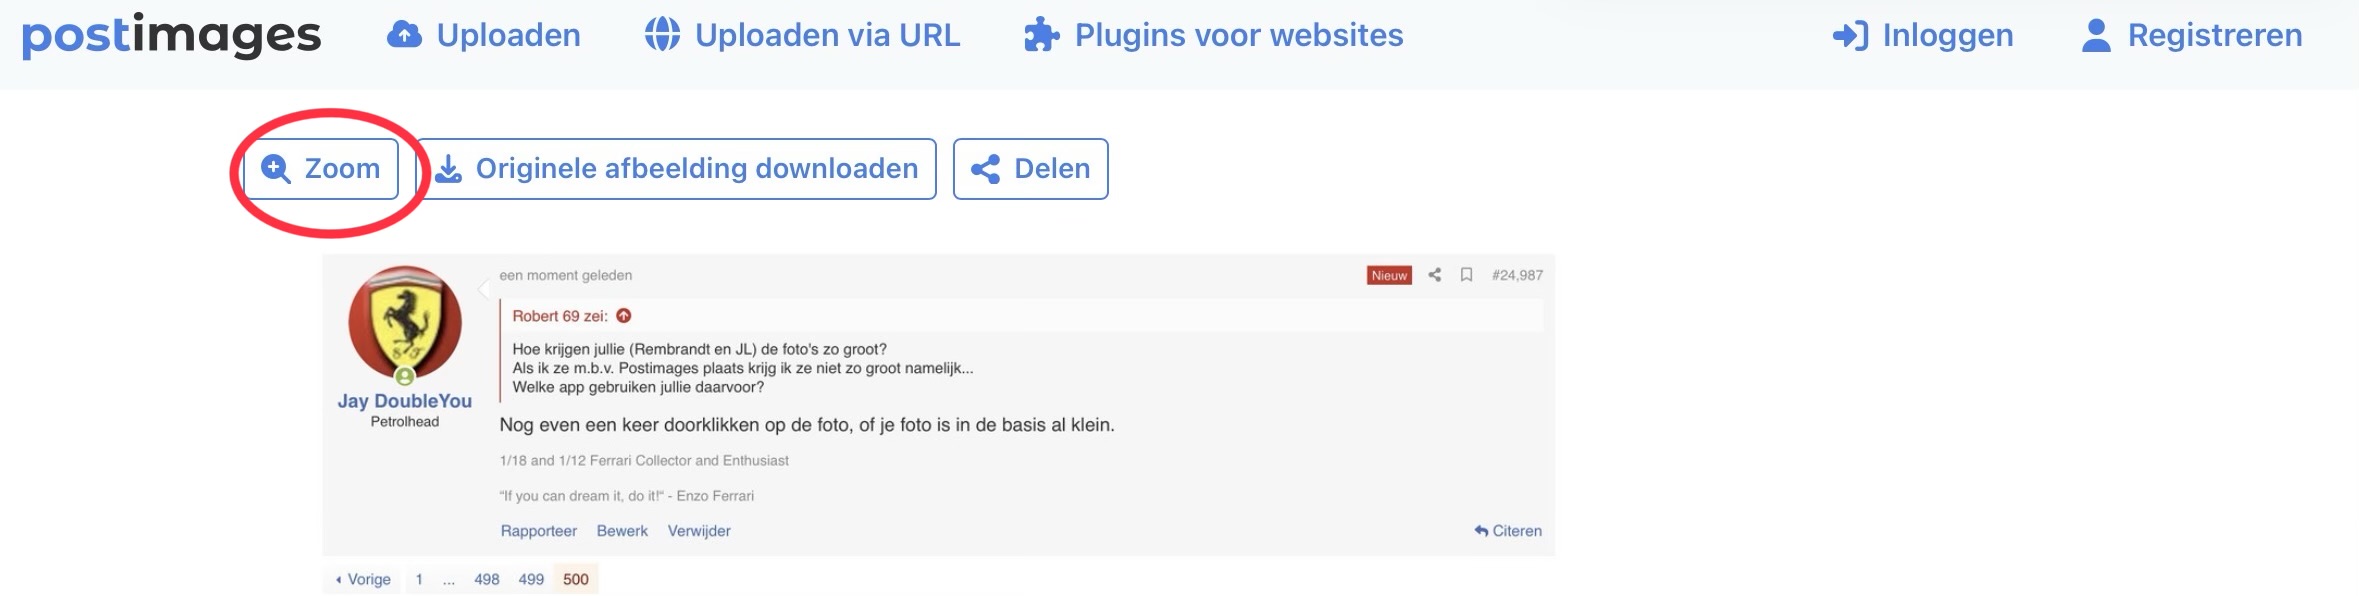Click Uploaden via URL text link
This screenshot has width=2359, height=596.
pyautogui.click(x=827, y=35)
